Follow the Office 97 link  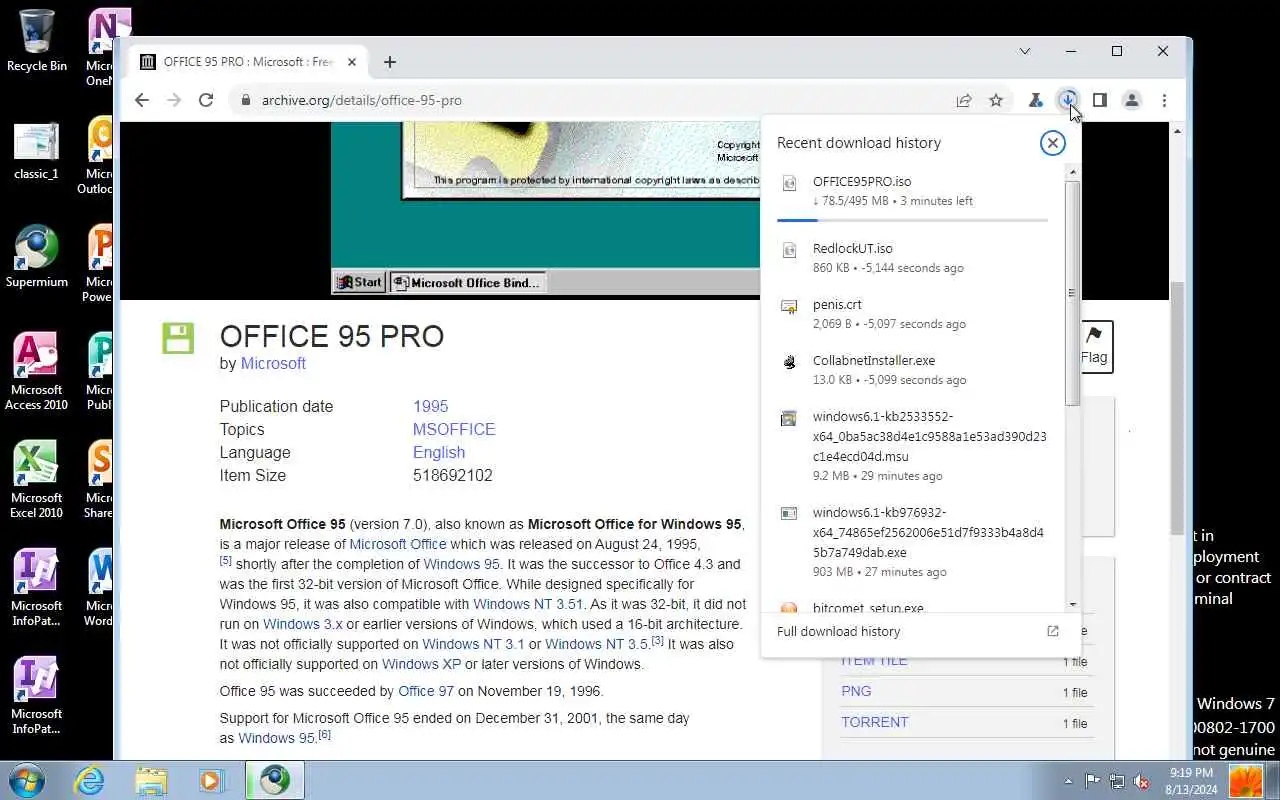(x=425, y=691)
